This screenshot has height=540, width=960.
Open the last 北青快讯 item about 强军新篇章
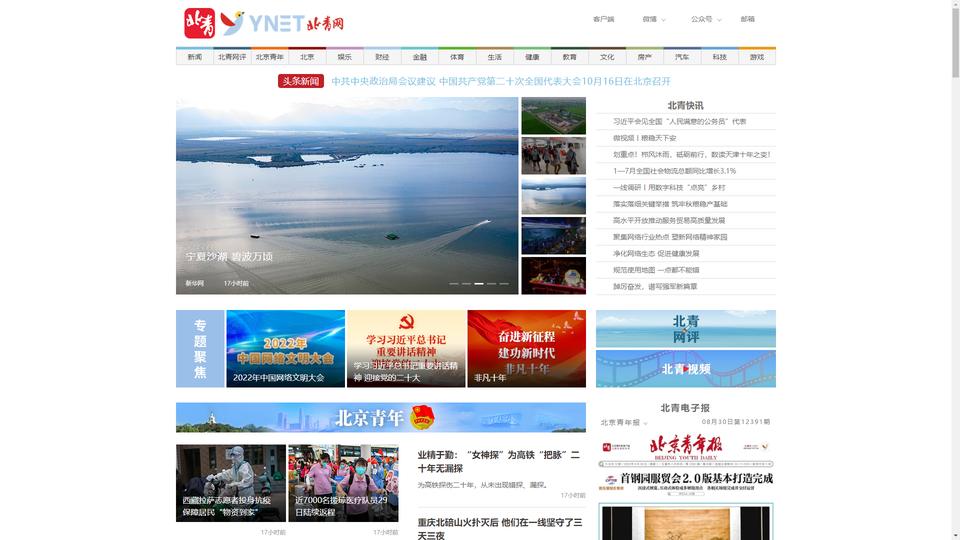coord(654,287)
